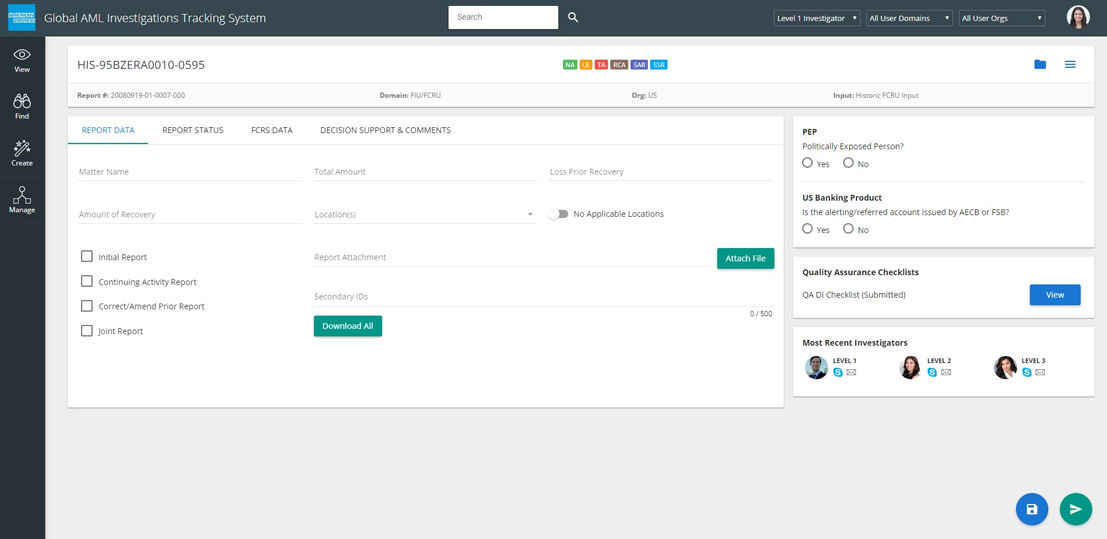Switch to the Report Status tab
The height and width of the screenshot is (539, 1107).
point(193,130)
